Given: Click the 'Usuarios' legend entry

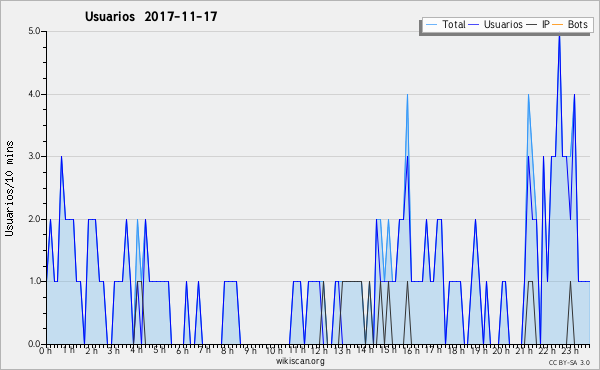Looking at the screenshot, I should pyautogui.click(x=496, y=24).
